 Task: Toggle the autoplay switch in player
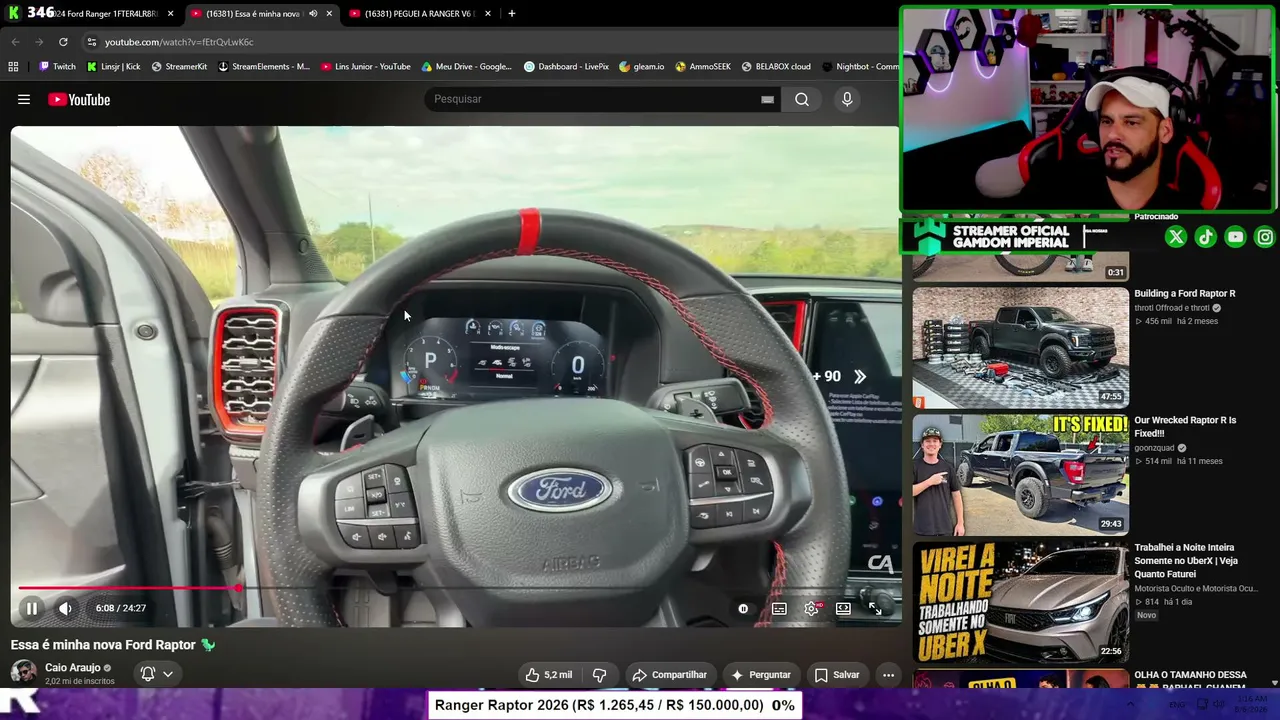click(x=743, y=608)
